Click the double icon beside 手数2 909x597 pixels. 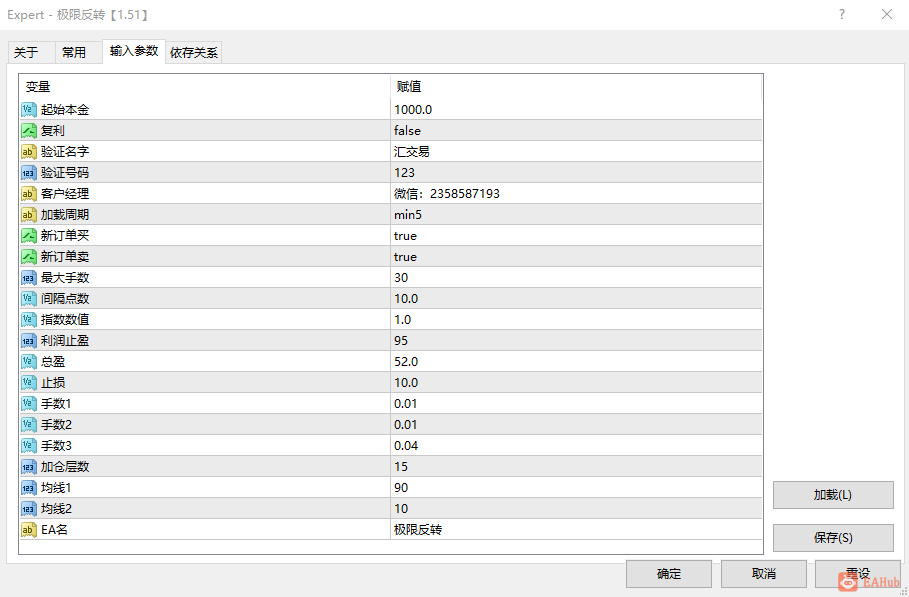pos(29,425)
